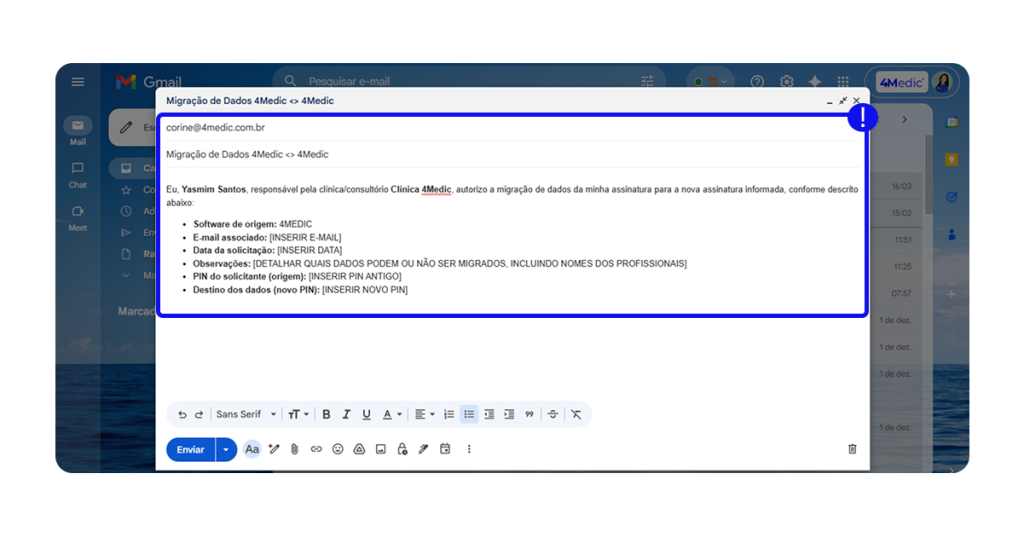Toggle the bulleted list option

469,414
